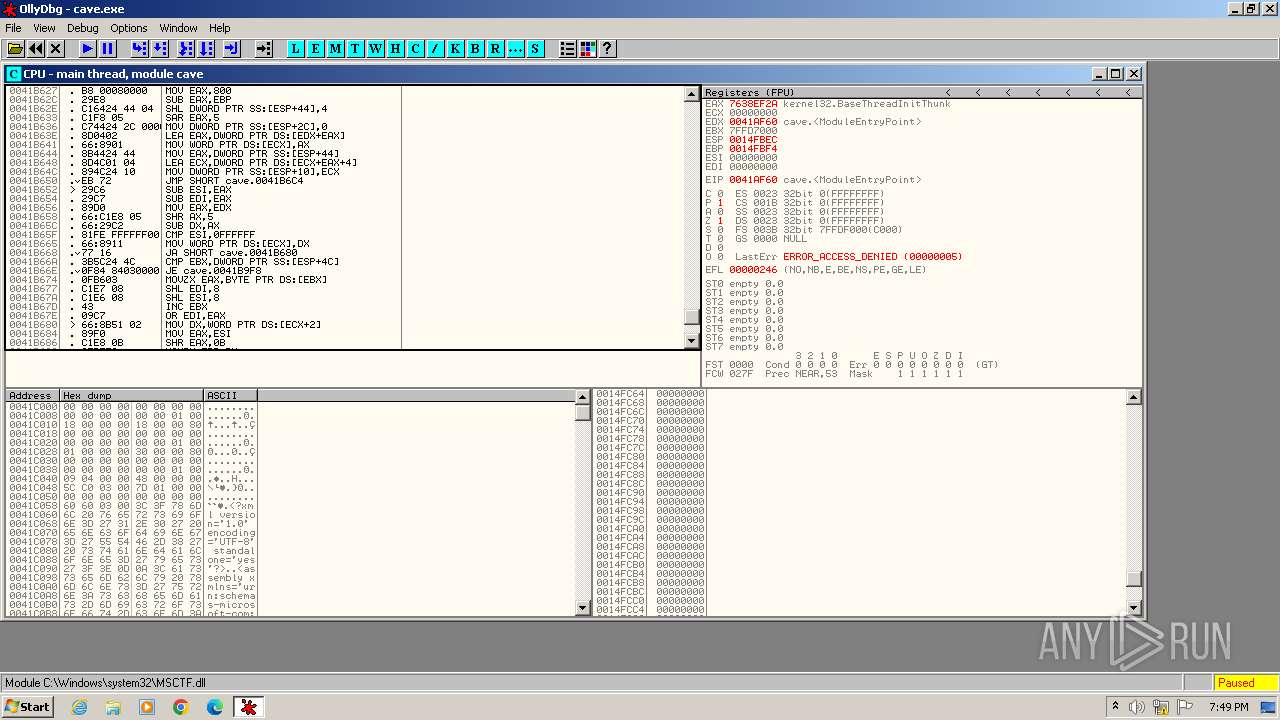Image resolution: width=1280 pixels, height=720 pixels.
Task: Click the Hex dump column header
Action: click(x=132, y=396)
